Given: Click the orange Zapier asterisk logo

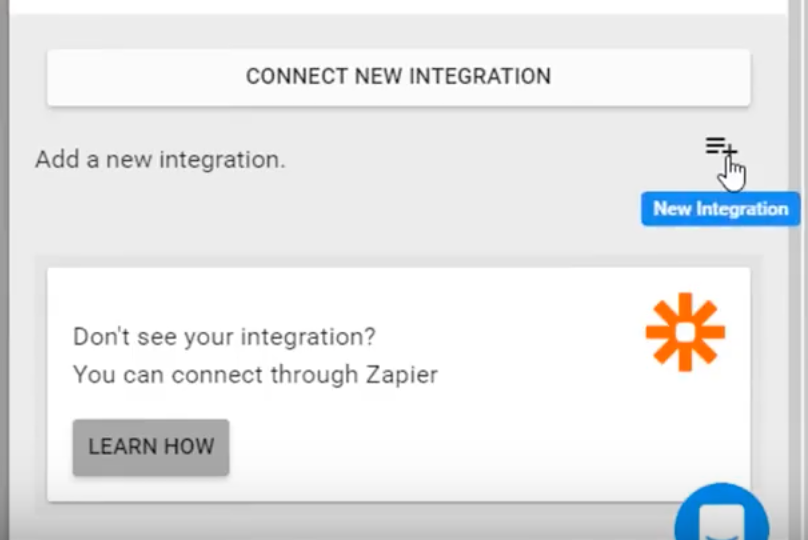Looking at the screenshot, I should (x=685, y=332).
